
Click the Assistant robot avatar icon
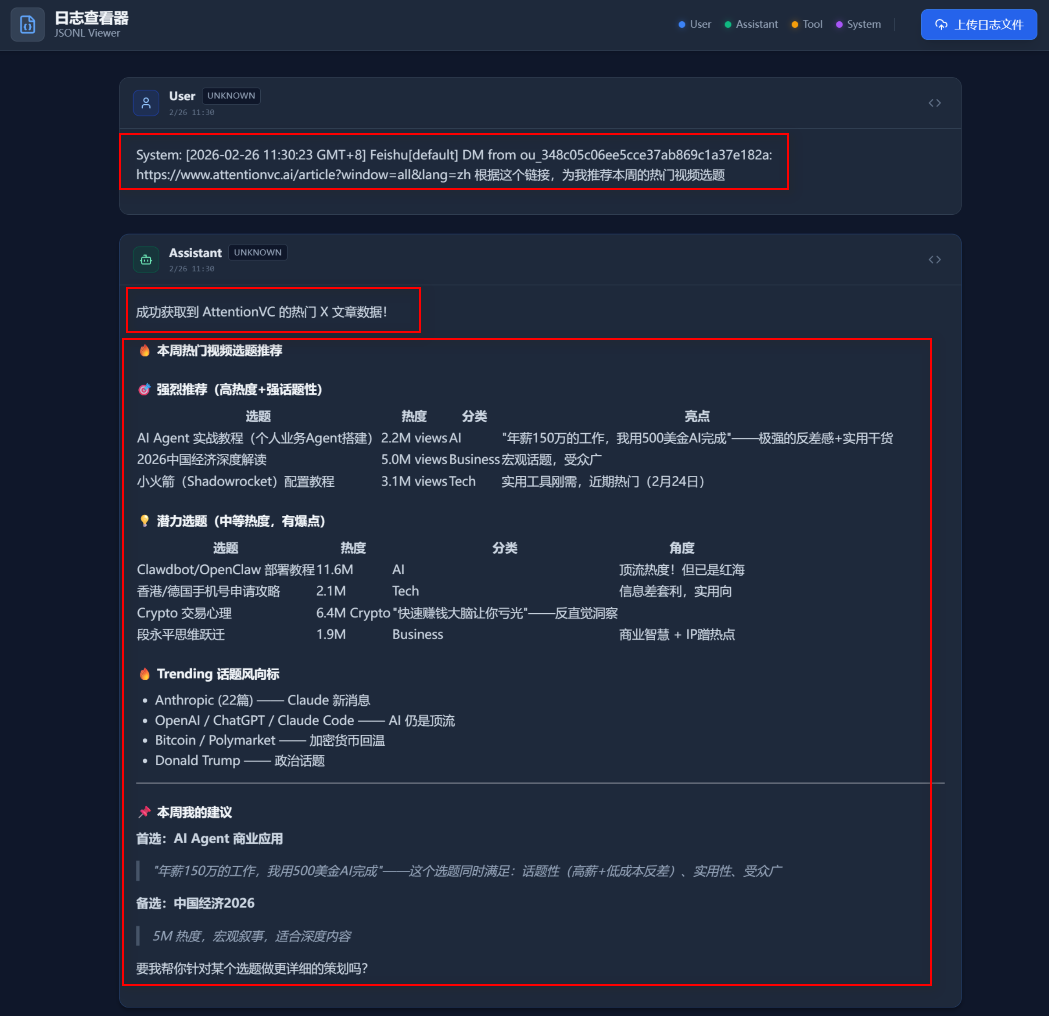tap(146, 260)
